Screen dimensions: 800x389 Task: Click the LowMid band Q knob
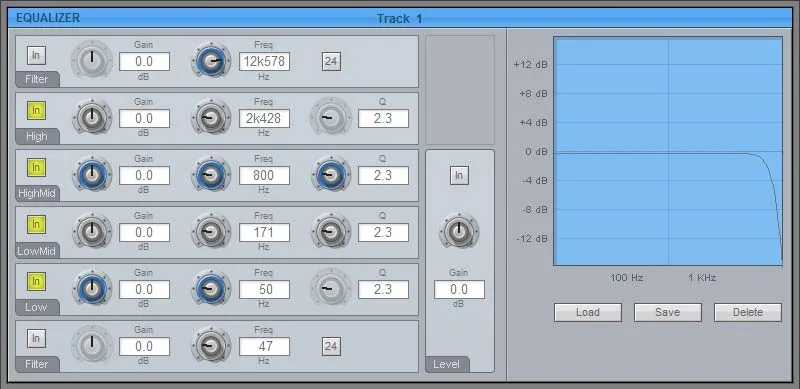coord(331,232)
